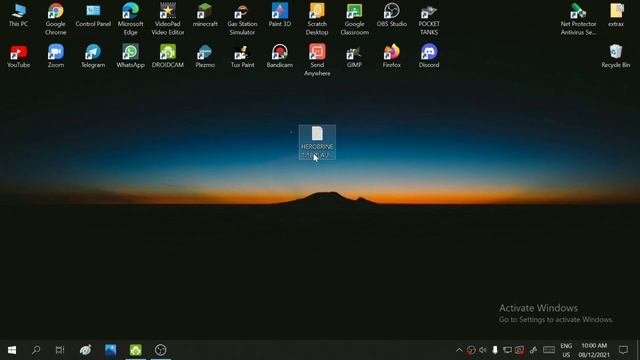Open Photos app on taskbar
Screen dimensions: 640x360
[111, 350]
